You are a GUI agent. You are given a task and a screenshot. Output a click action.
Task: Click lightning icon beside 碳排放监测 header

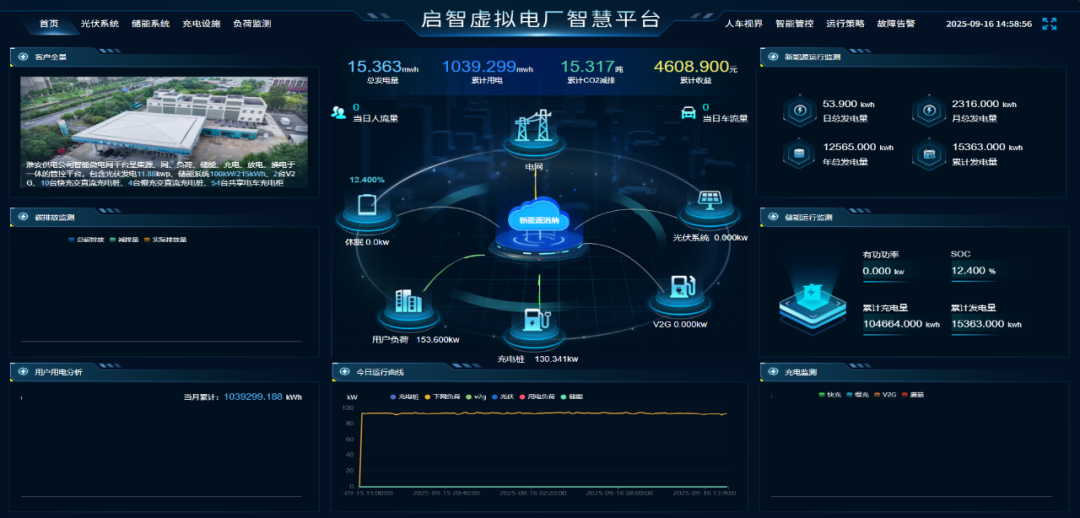[x=23, y=217]
